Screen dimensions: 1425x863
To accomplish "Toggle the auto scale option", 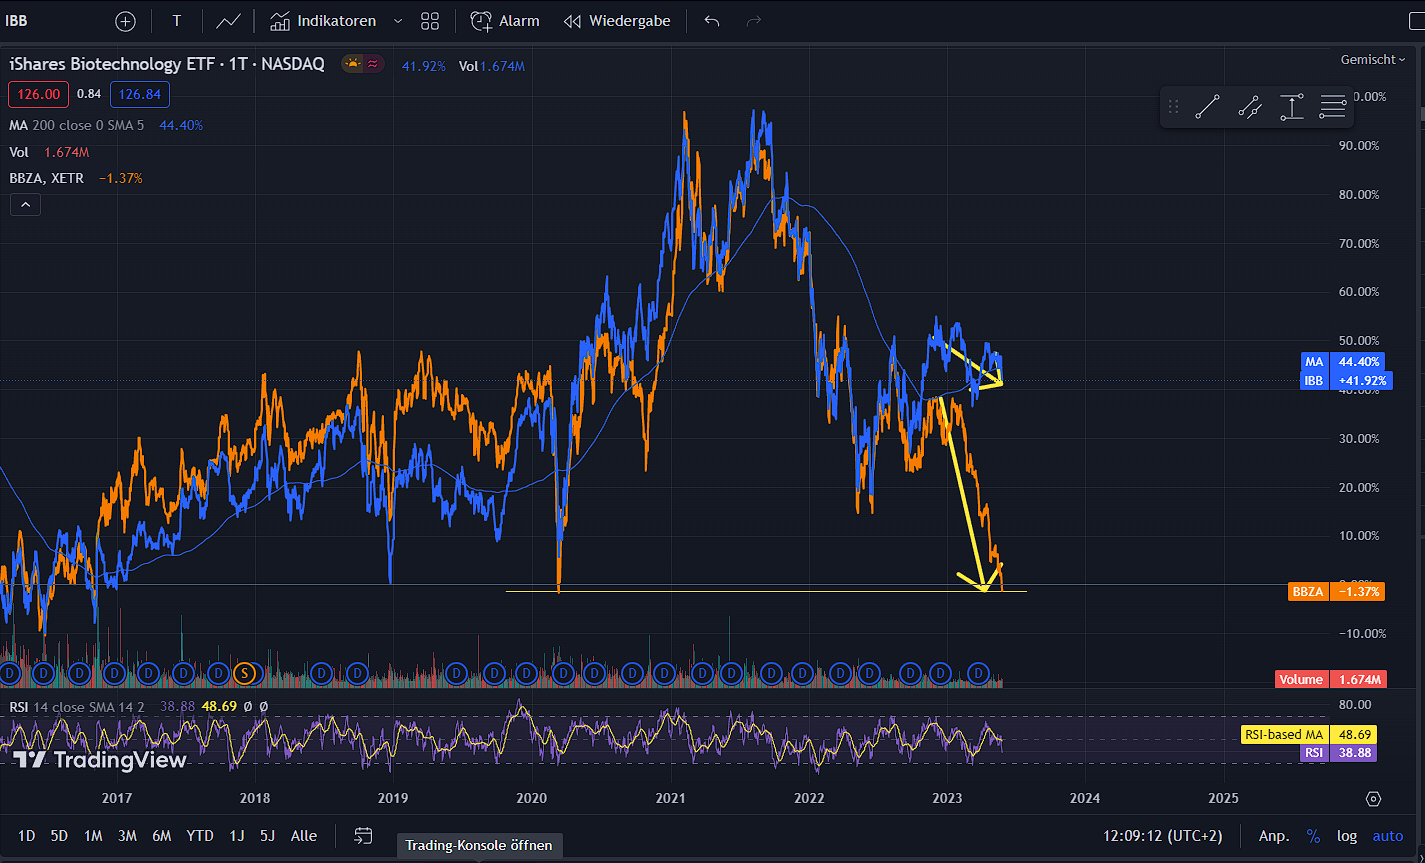I will (x=1388, y=836).
